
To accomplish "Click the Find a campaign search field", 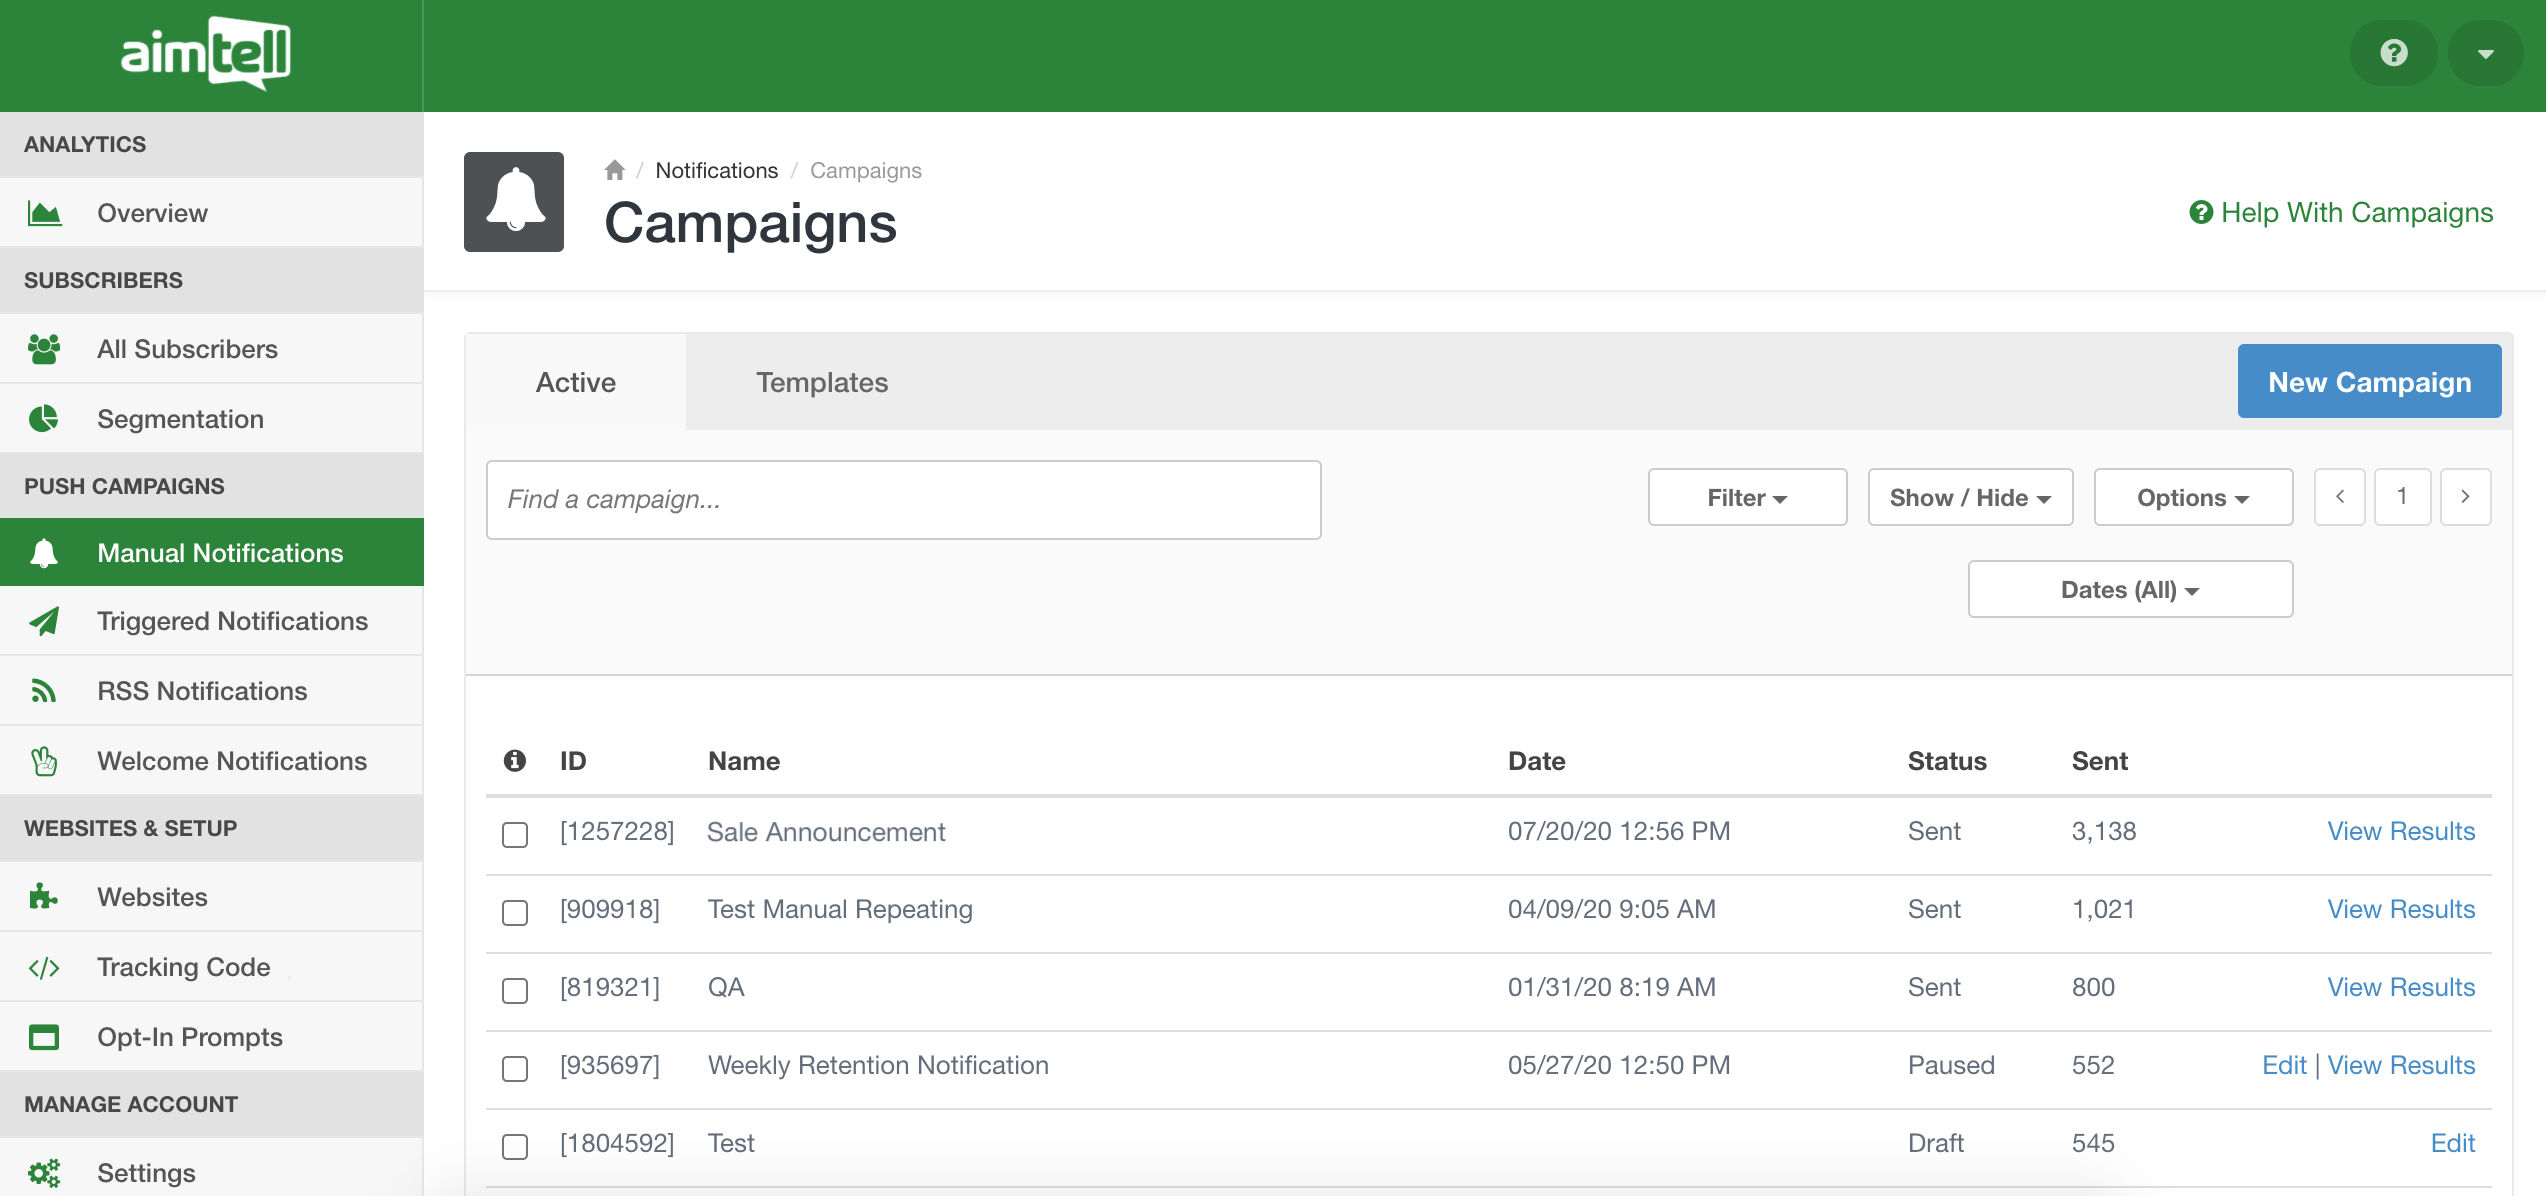I will [x=902, y=499].
